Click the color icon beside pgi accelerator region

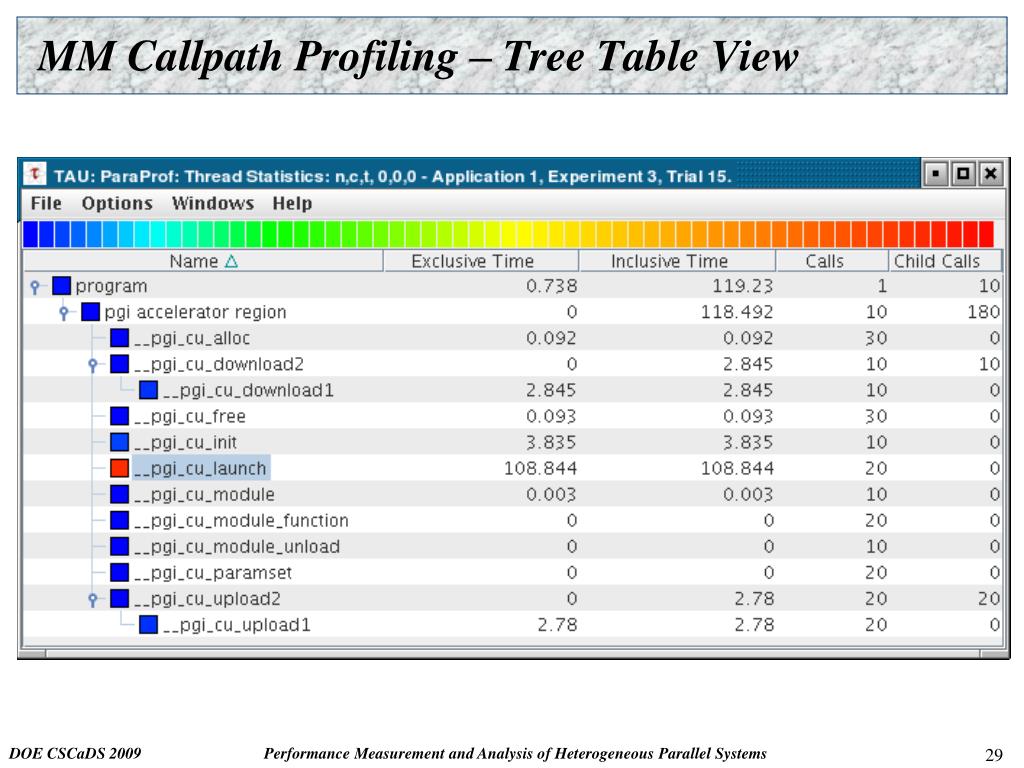click(x=90, y=312)
